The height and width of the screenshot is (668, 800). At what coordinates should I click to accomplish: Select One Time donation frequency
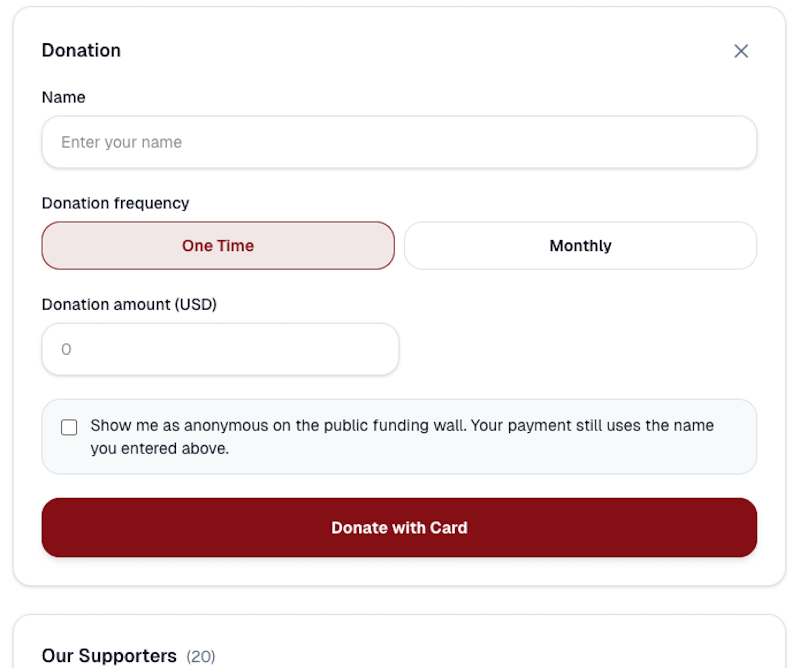tap(218, 246)
